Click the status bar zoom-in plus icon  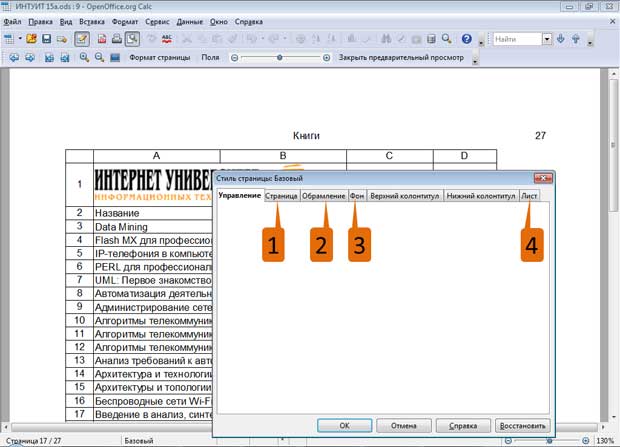coord(586,441)
